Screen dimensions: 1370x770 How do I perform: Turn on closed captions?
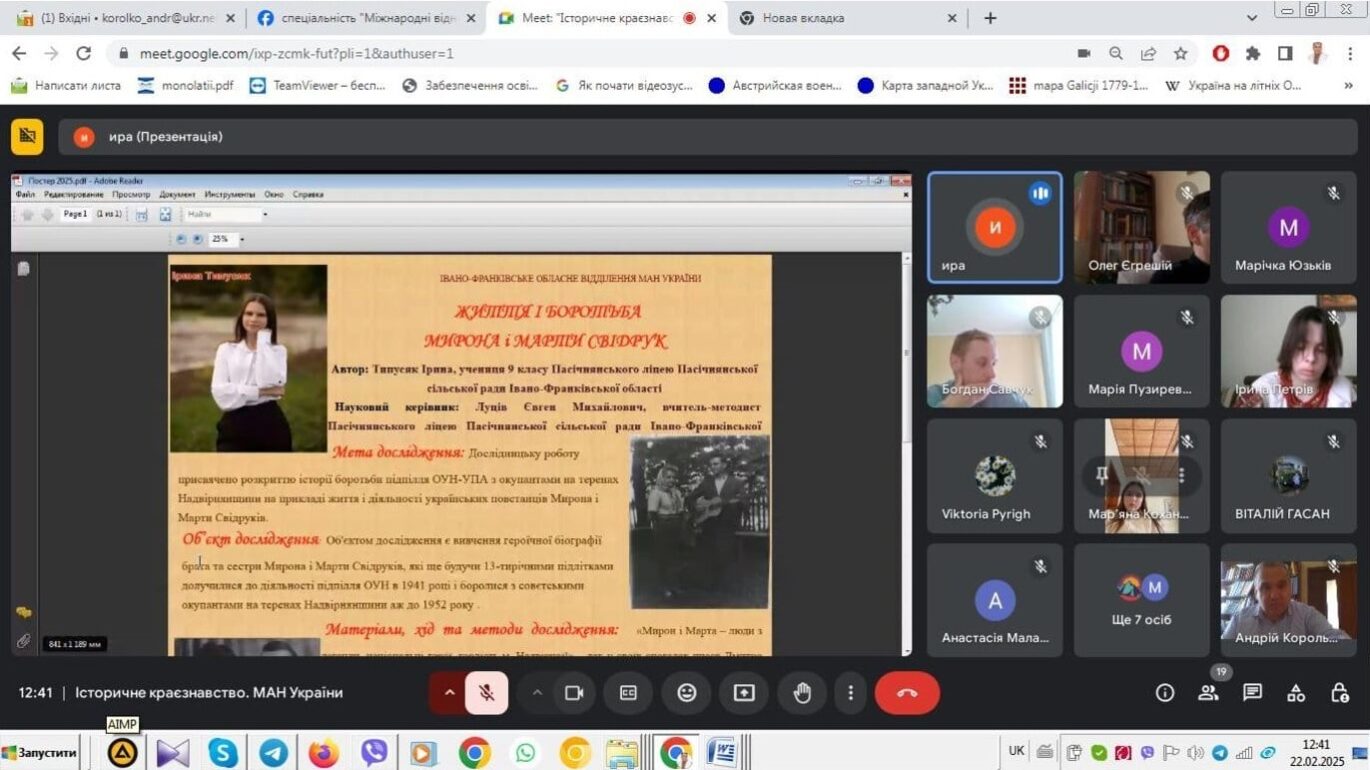click(x=628, y=693)
